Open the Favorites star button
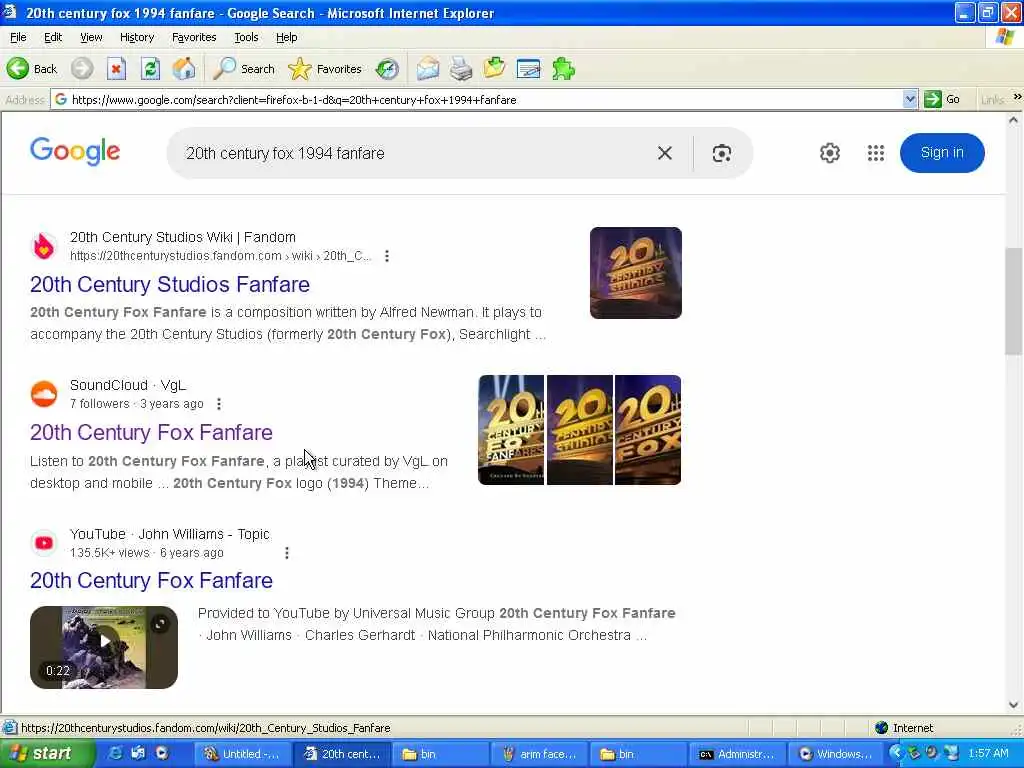 [325, 69]
